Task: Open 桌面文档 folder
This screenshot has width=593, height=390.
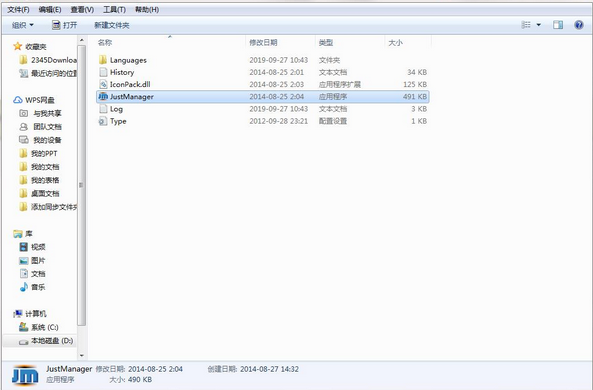Action: 40,193
